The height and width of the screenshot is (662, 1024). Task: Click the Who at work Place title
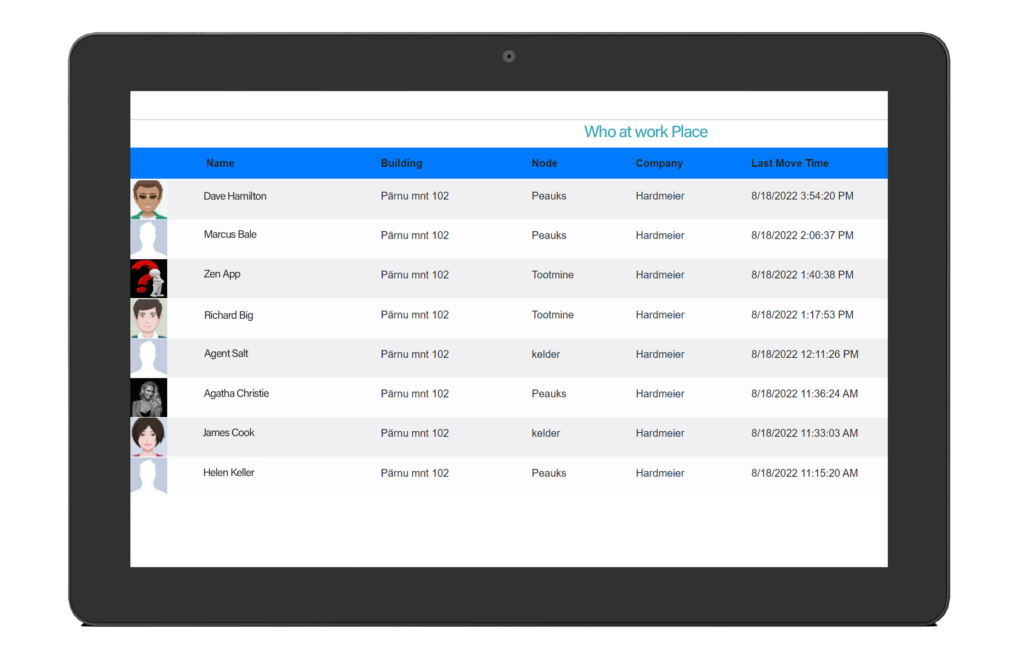point(645,132)
